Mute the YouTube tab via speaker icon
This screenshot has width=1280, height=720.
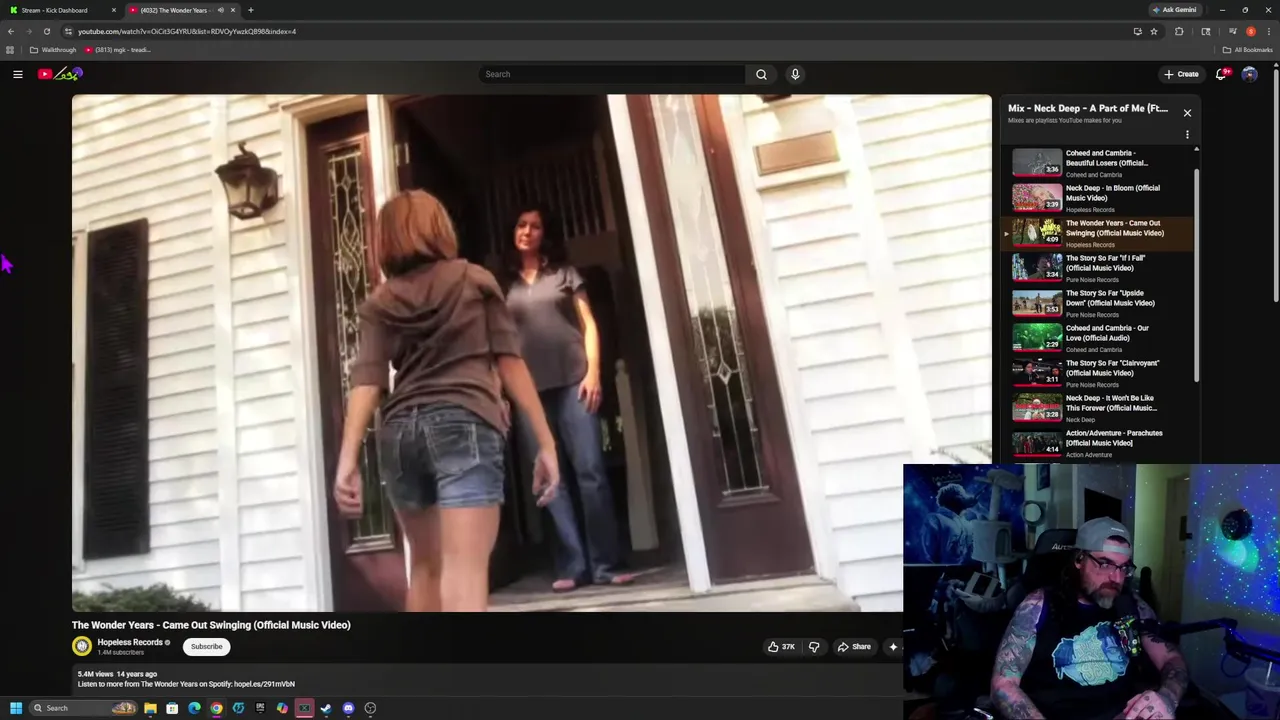pos(220,10)
